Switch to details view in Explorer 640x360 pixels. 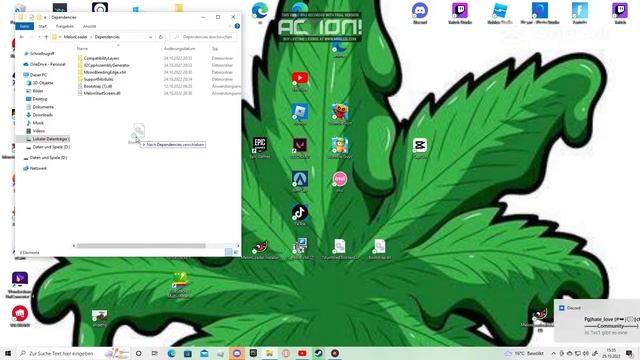tap(229, 252)
